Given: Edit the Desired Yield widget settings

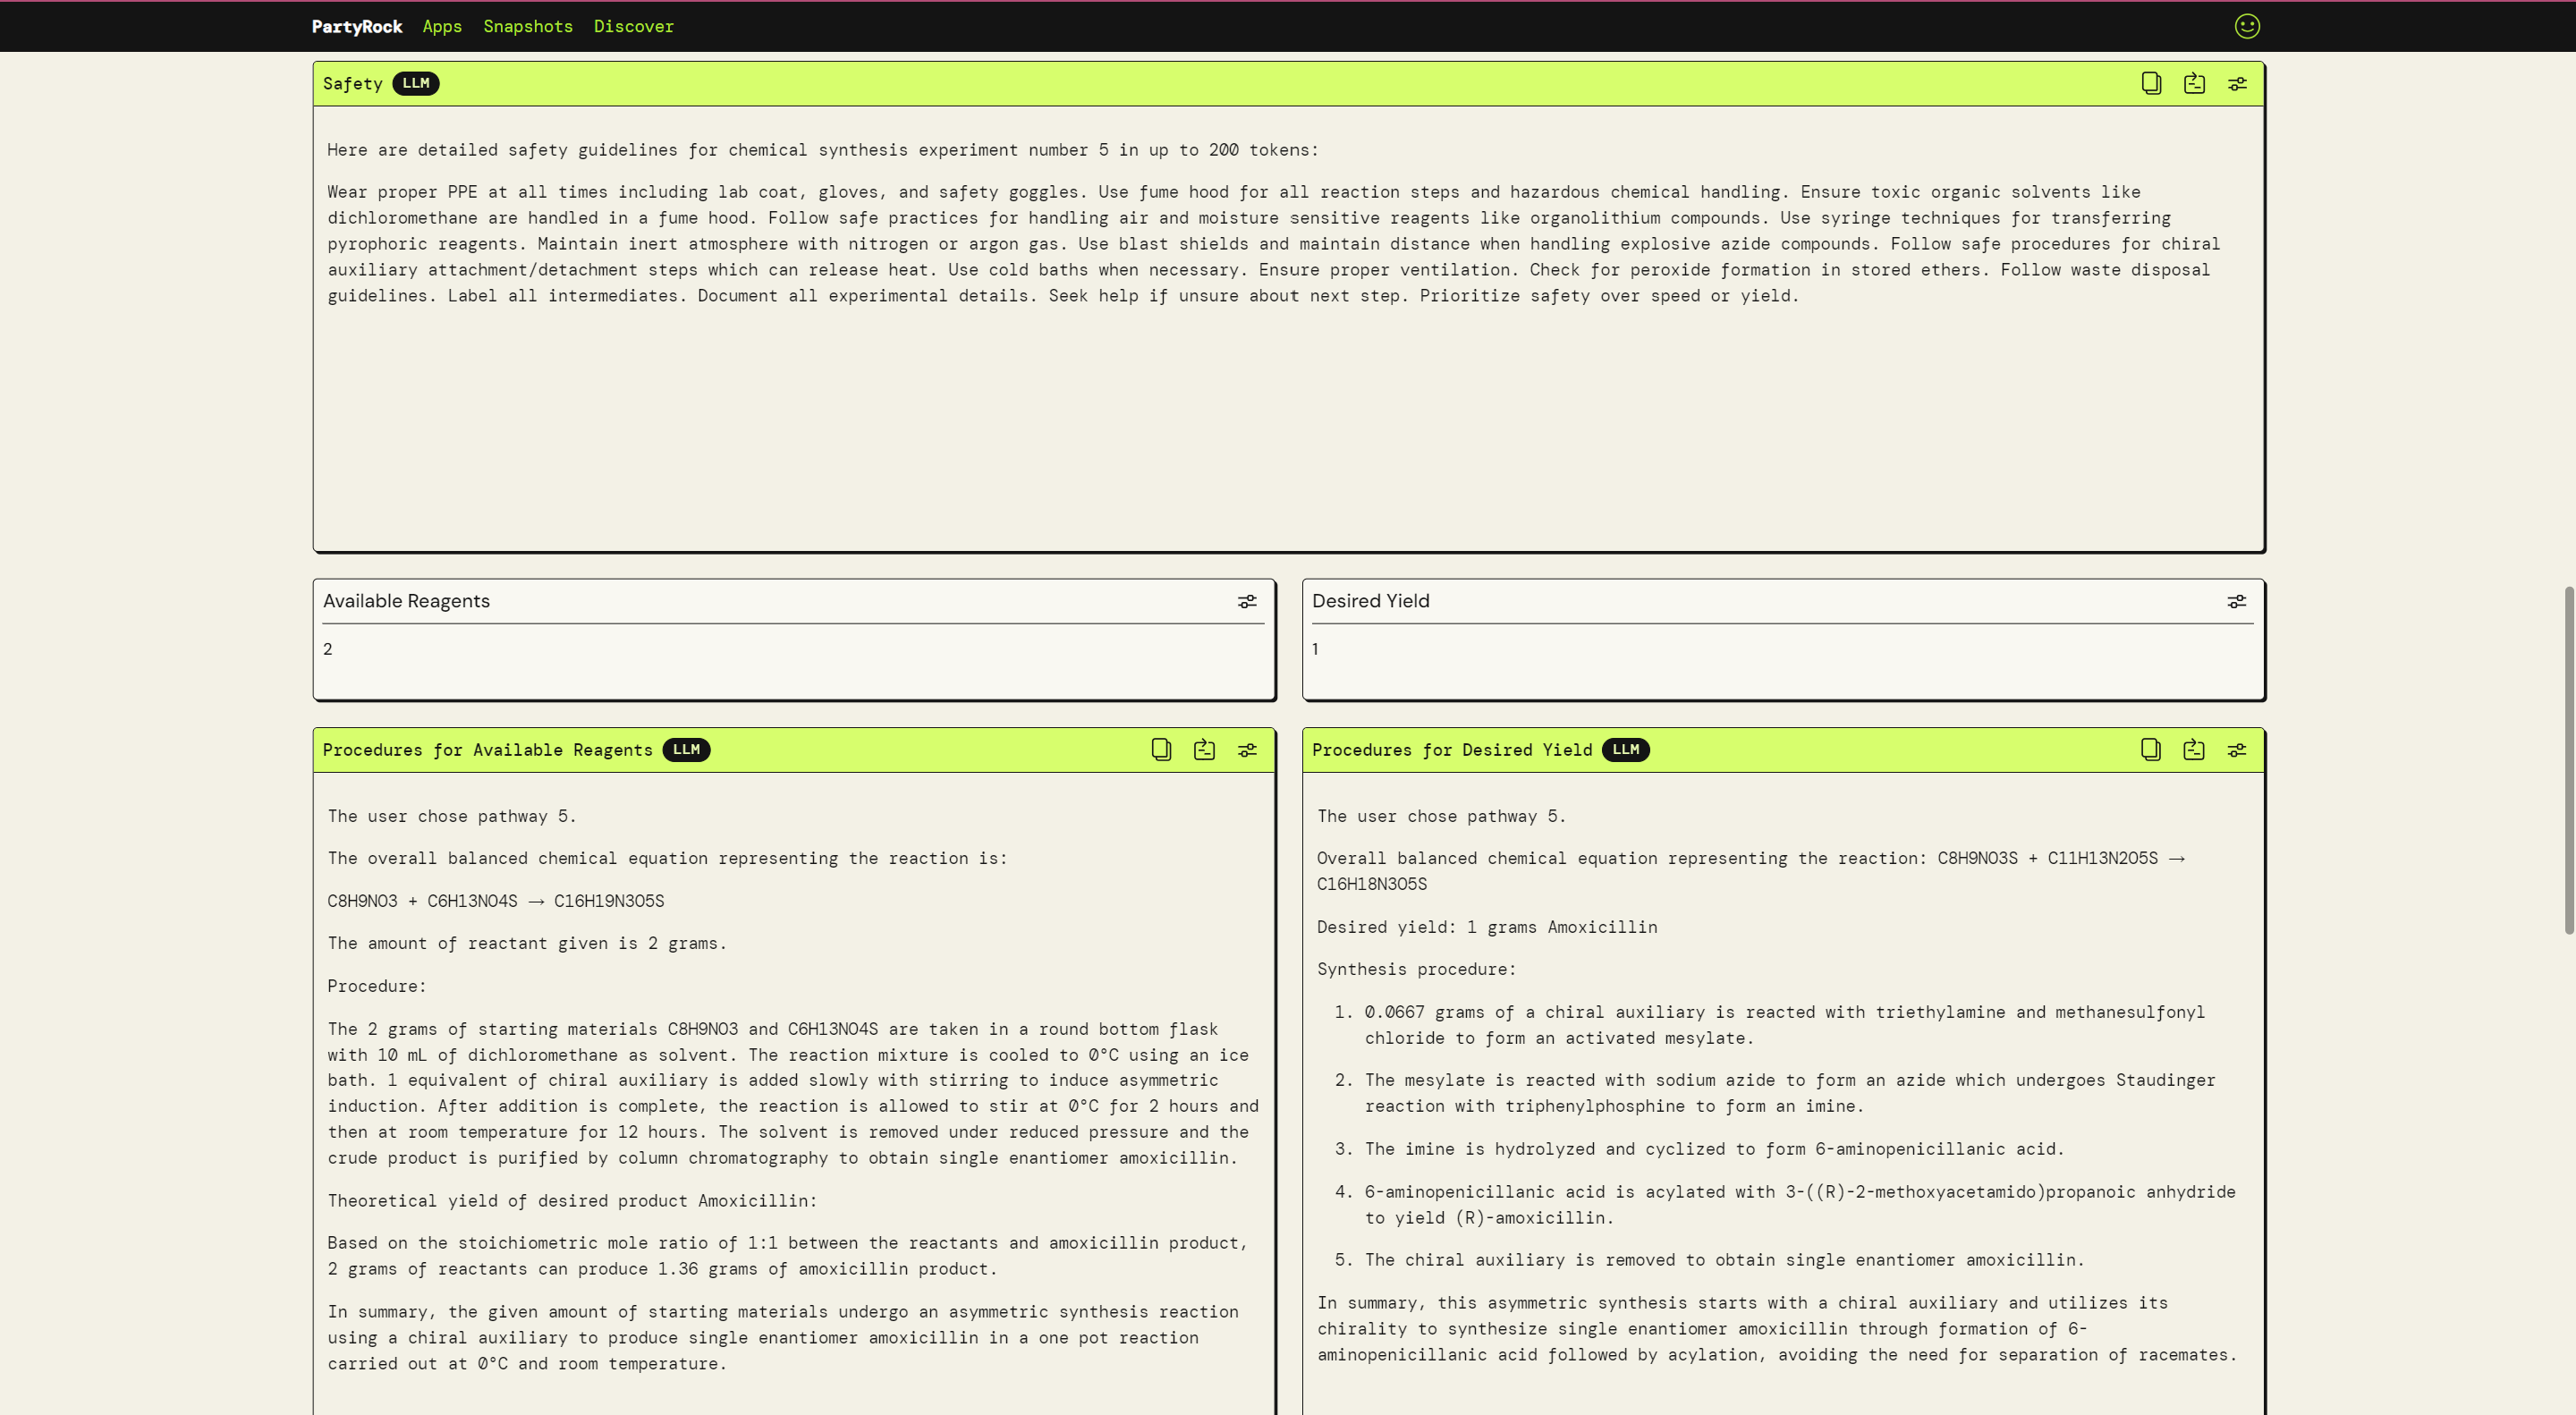Looking at the screenshot, I should click(2236, 601).
